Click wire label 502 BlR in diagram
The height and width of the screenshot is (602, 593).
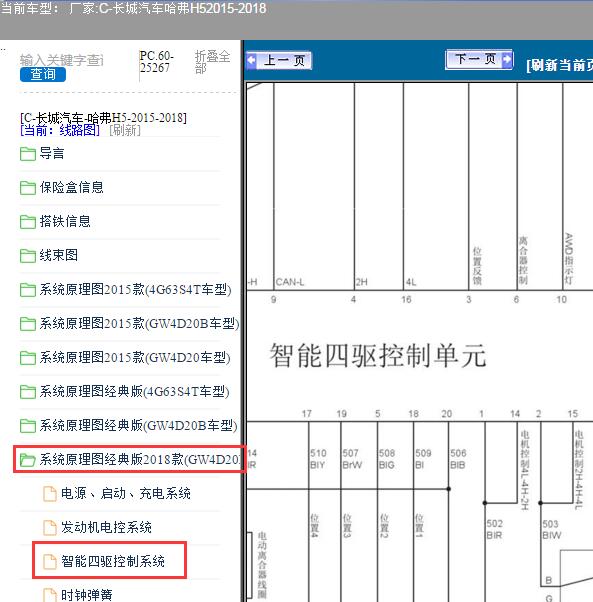coord(494,529)
